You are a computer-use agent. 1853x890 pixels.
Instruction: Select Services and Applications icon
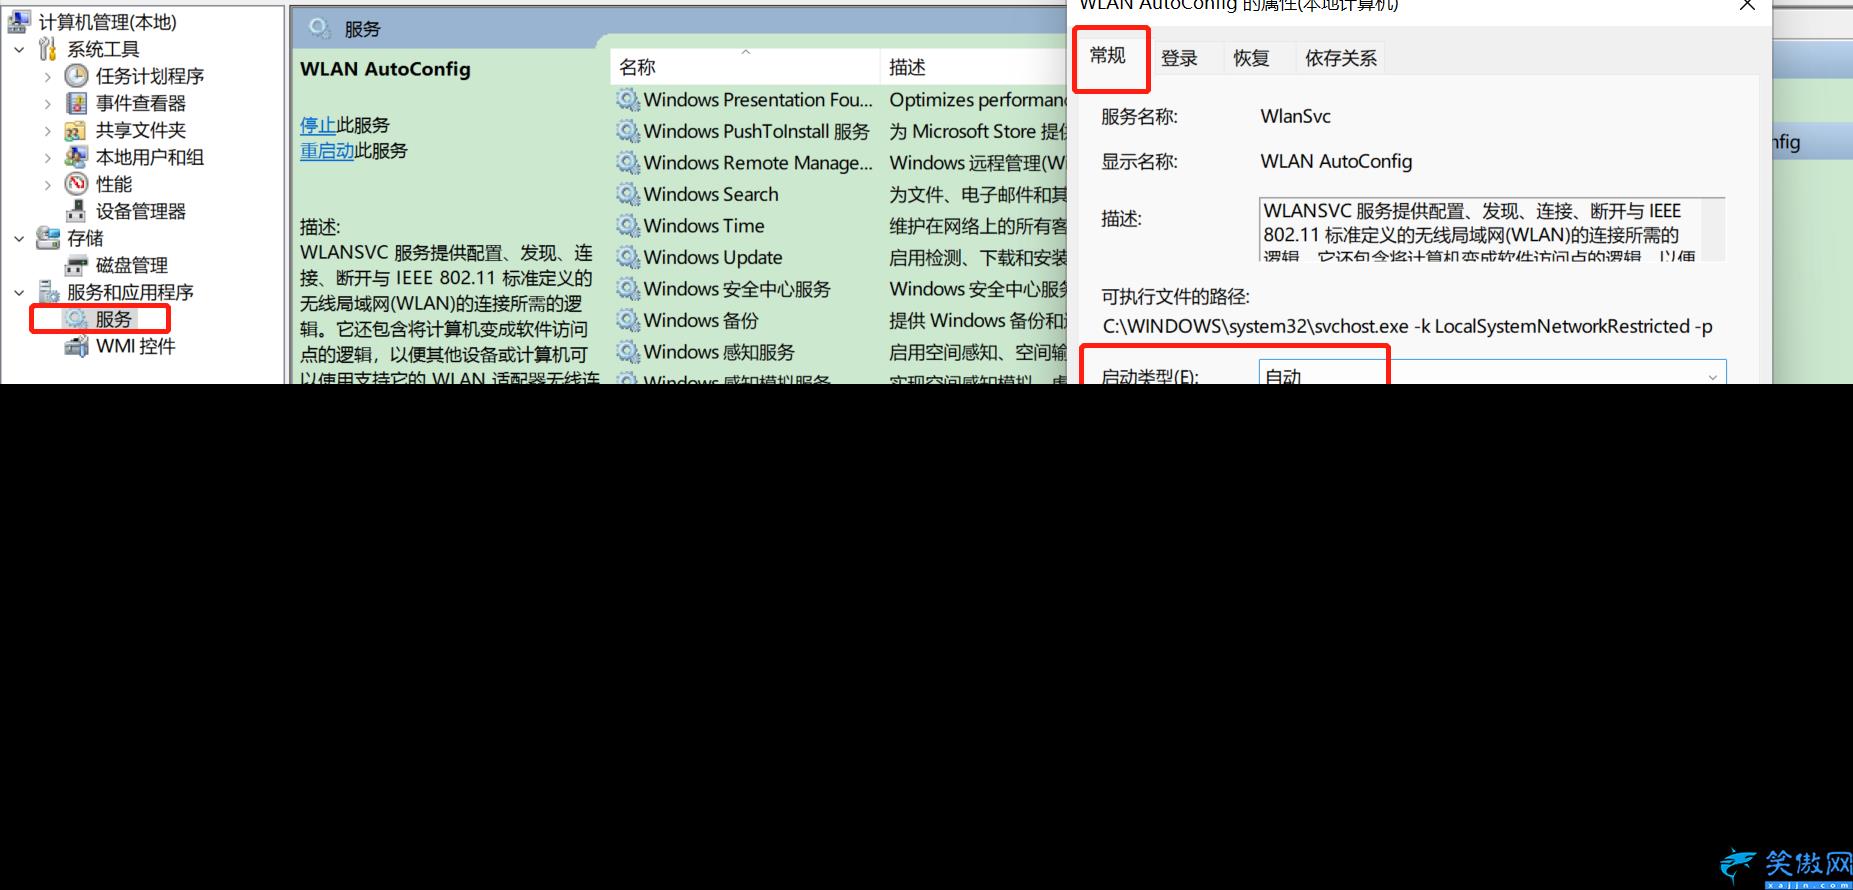pyautogui.click(x=47, y=292)
